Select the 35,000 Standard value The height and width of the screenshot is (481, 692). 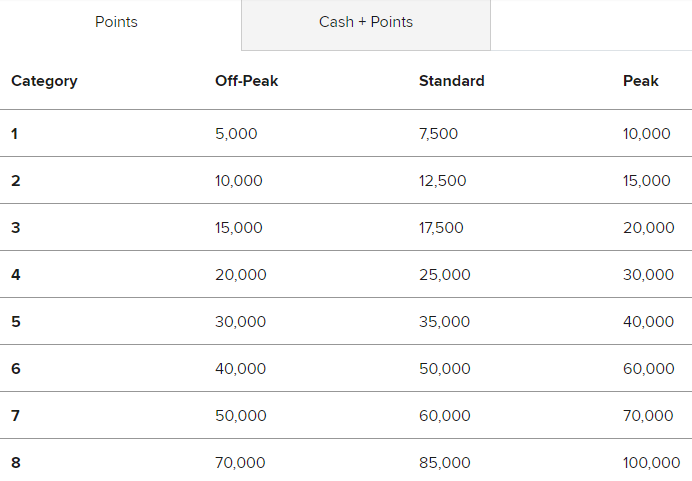[x=444, y=322]
